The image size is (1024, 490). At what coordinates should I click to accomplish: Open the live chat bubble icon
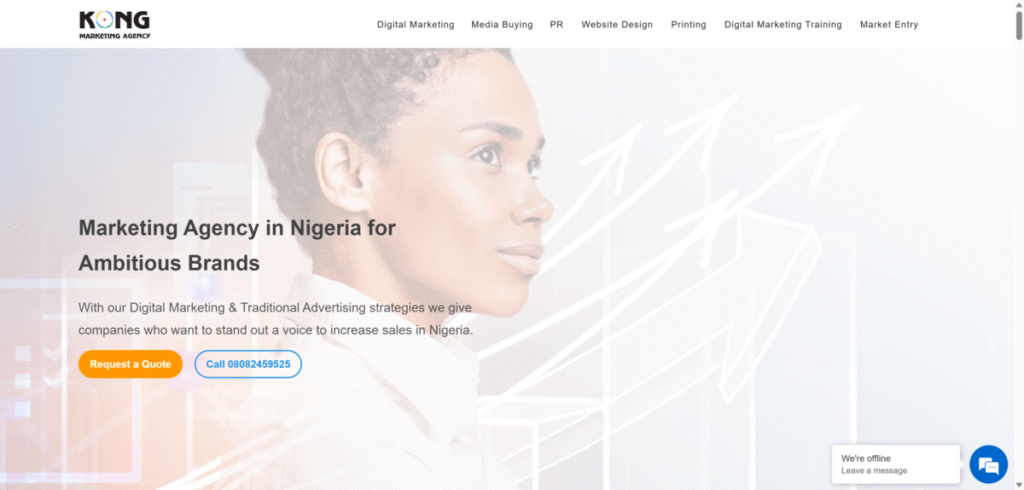click(x=989, y=465)
